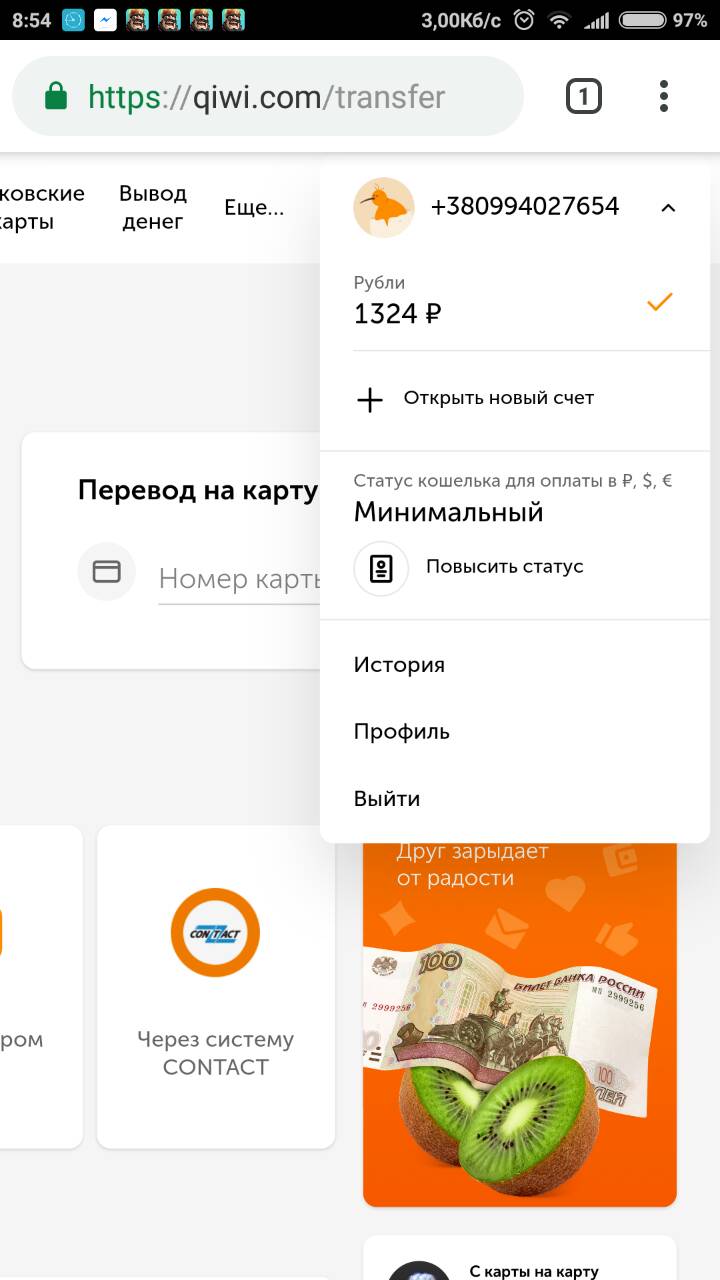Screen dimensions: 720x1280
Task: Click the ID card icon for status upgrade
Action: (381, 568)
